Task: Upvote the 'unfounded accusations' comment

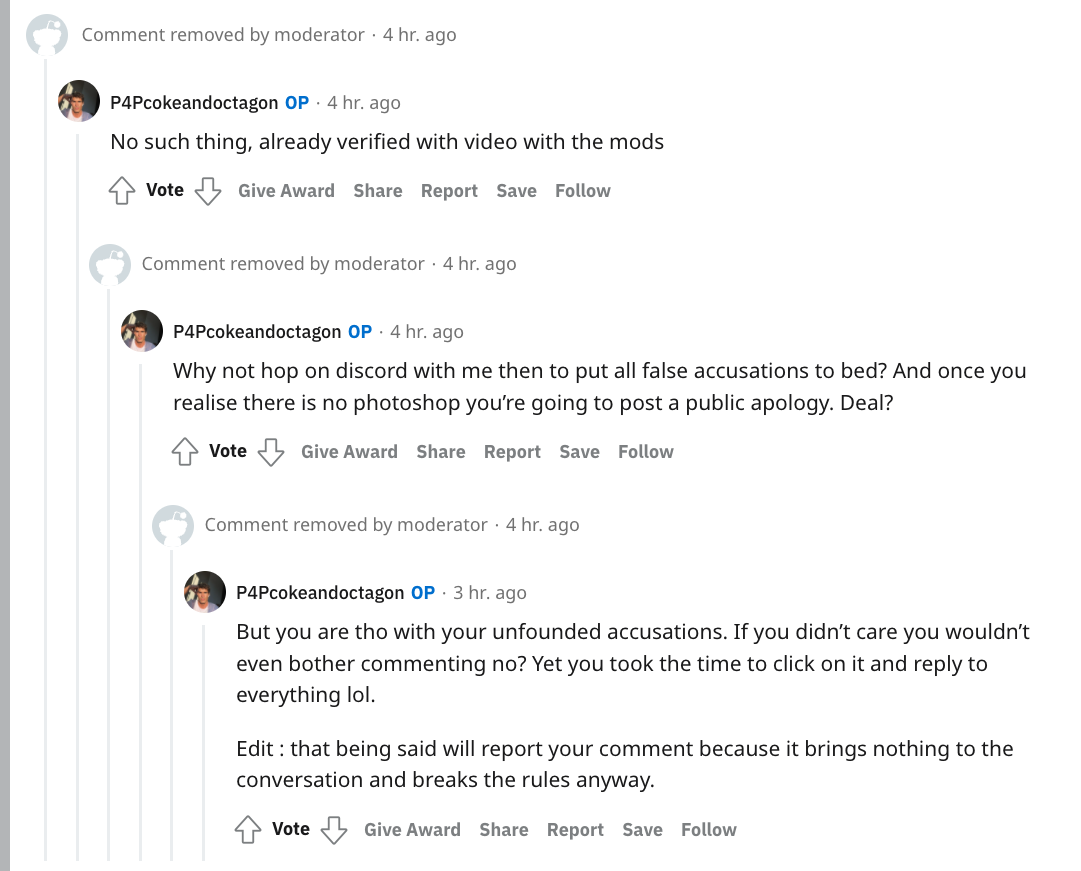Action: pos(247,830)
